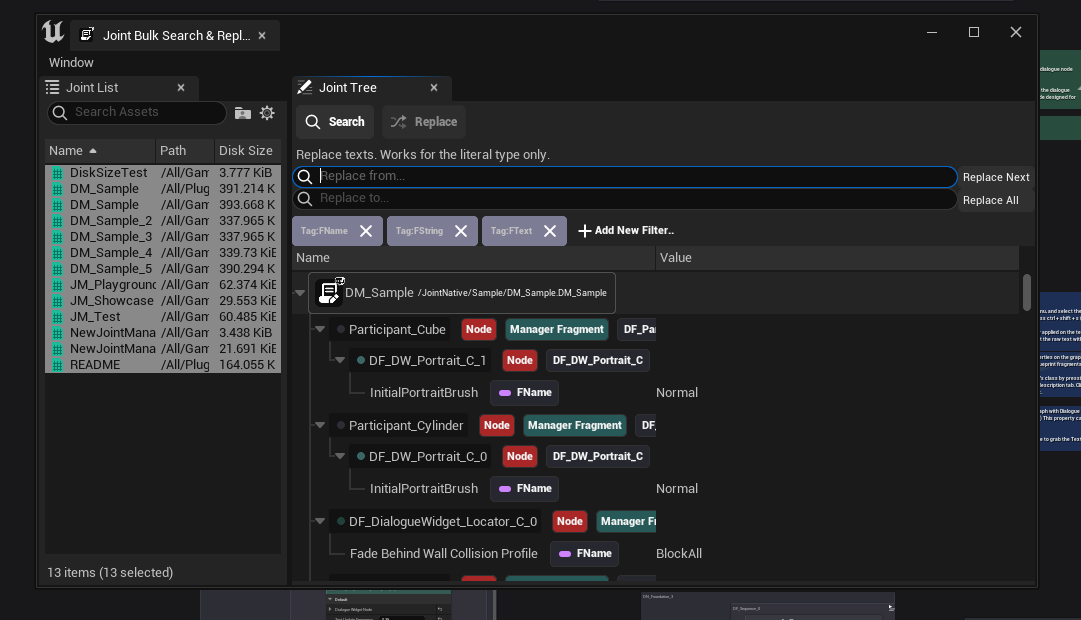Collapse the DM_Sample root tree node
The image size is (1081, 620).
[x=300, y=293]
